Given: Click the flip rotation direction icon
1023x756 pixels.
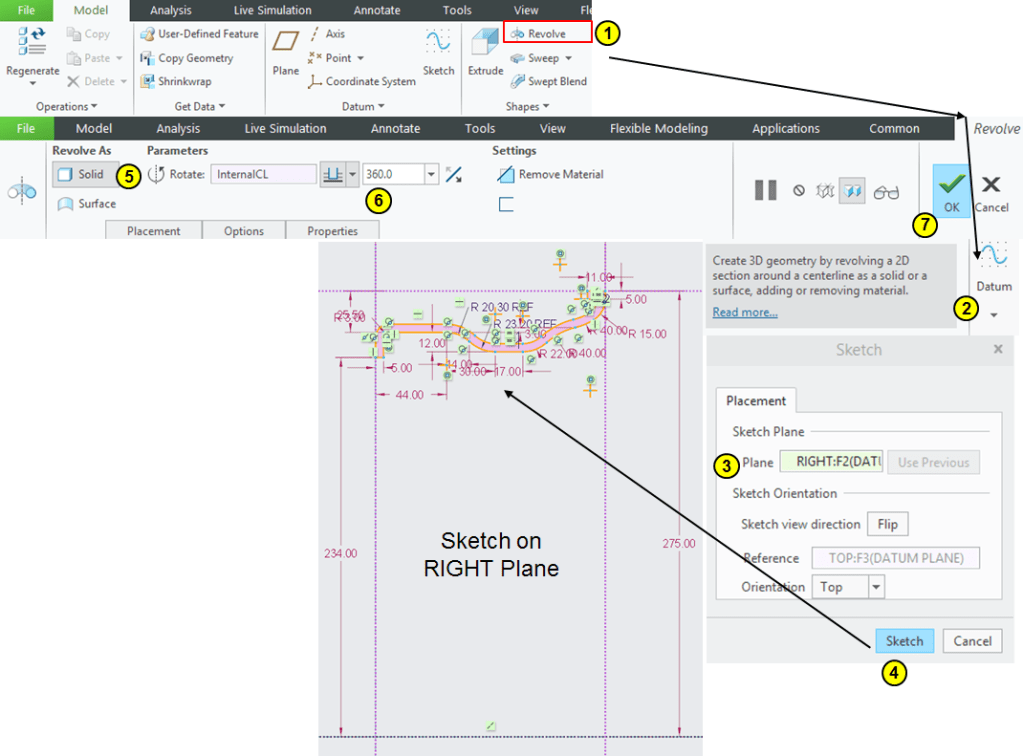Looking at the screenshot, I should pyautogui.click(x=454, y=175).
